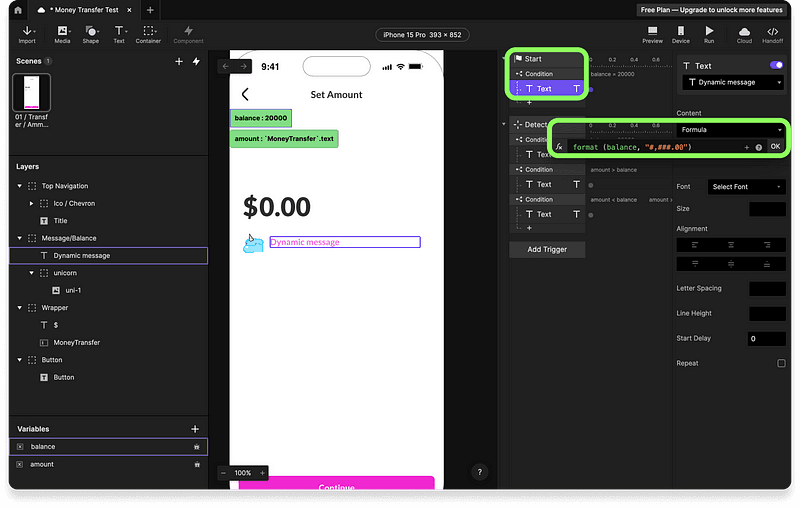Delete the balance variable
This screenshot has height=507, width=800.
[x=196, y=447]
